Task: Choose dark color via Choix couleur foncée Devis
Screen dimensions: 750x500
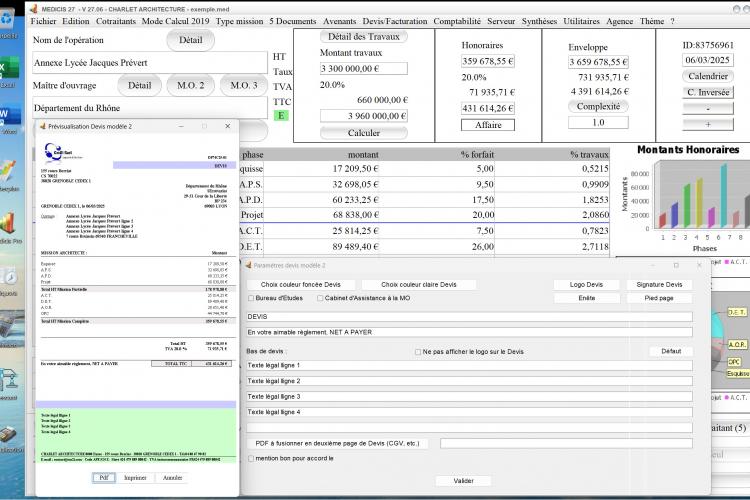Action: (300, 285)
